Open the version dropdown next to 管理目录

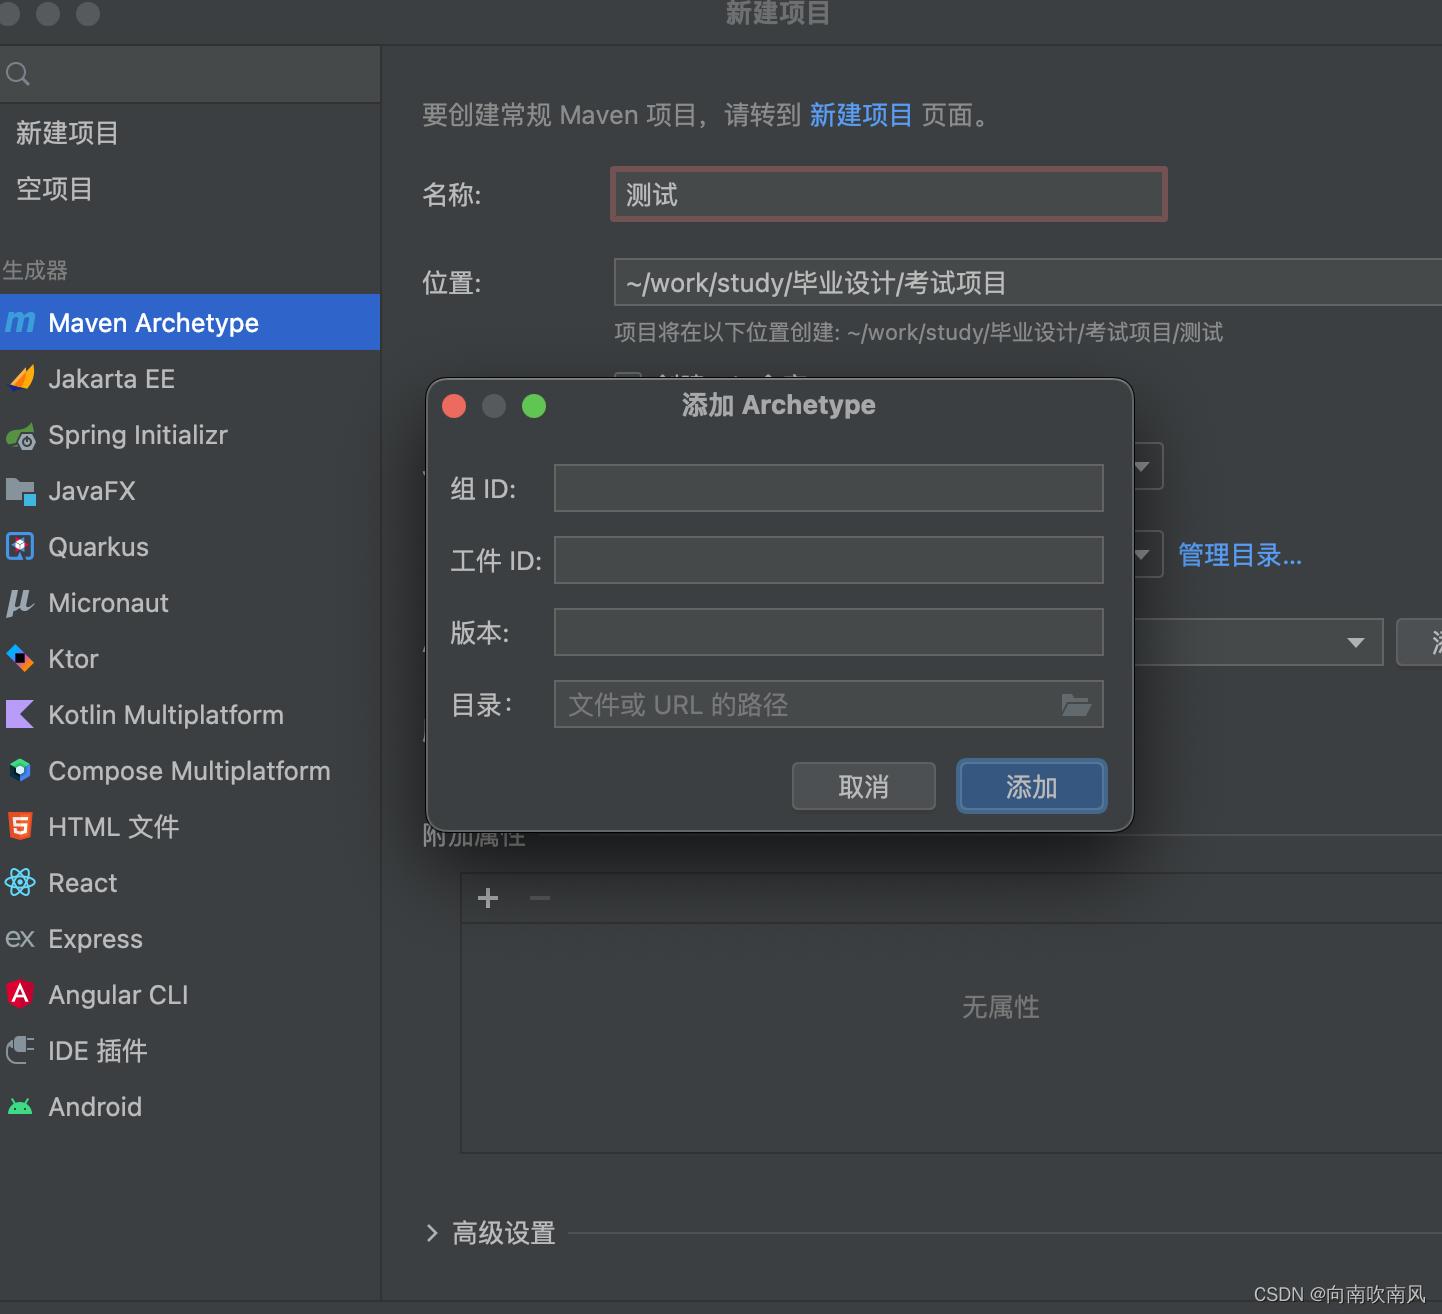(x=1141, y=554)
